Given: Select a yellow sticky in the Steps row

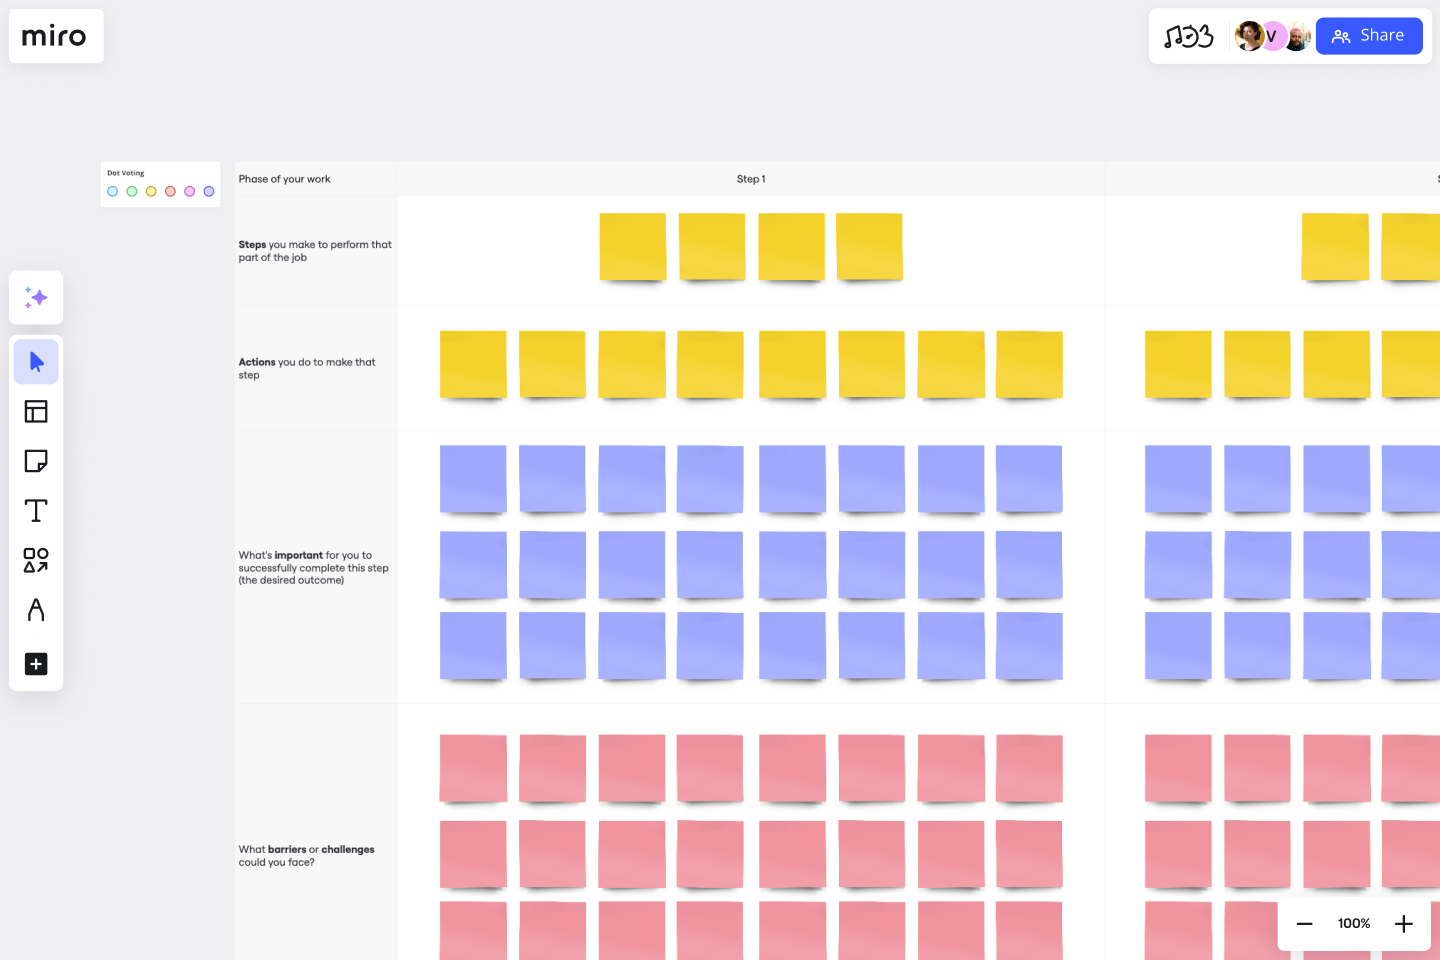Looking at the screenshot, I should (x=632, y=245).
